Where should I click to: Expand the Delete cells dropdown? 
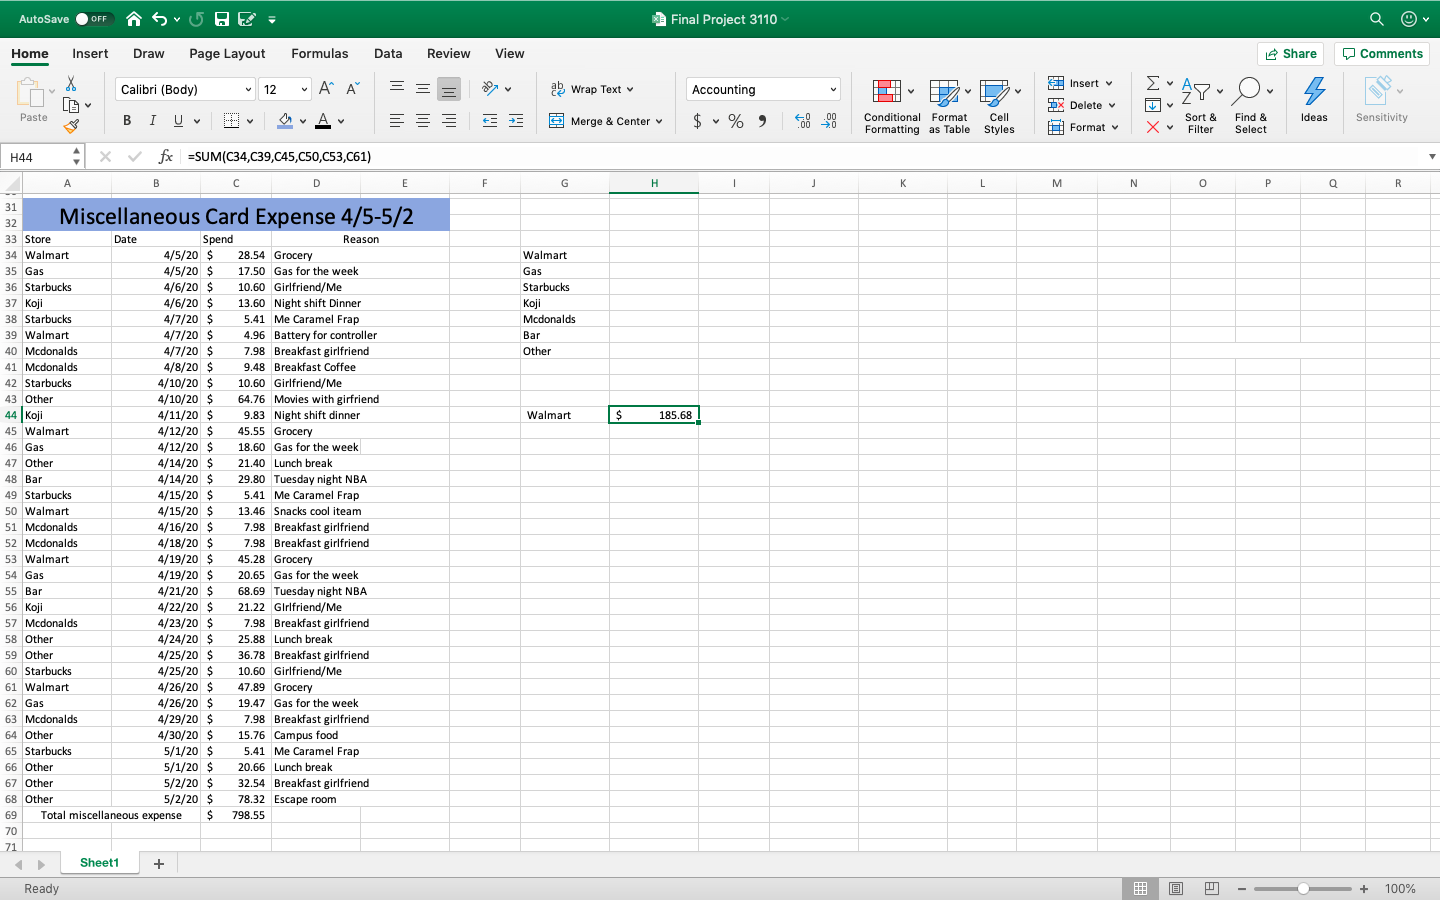(x=1112, y=106)
